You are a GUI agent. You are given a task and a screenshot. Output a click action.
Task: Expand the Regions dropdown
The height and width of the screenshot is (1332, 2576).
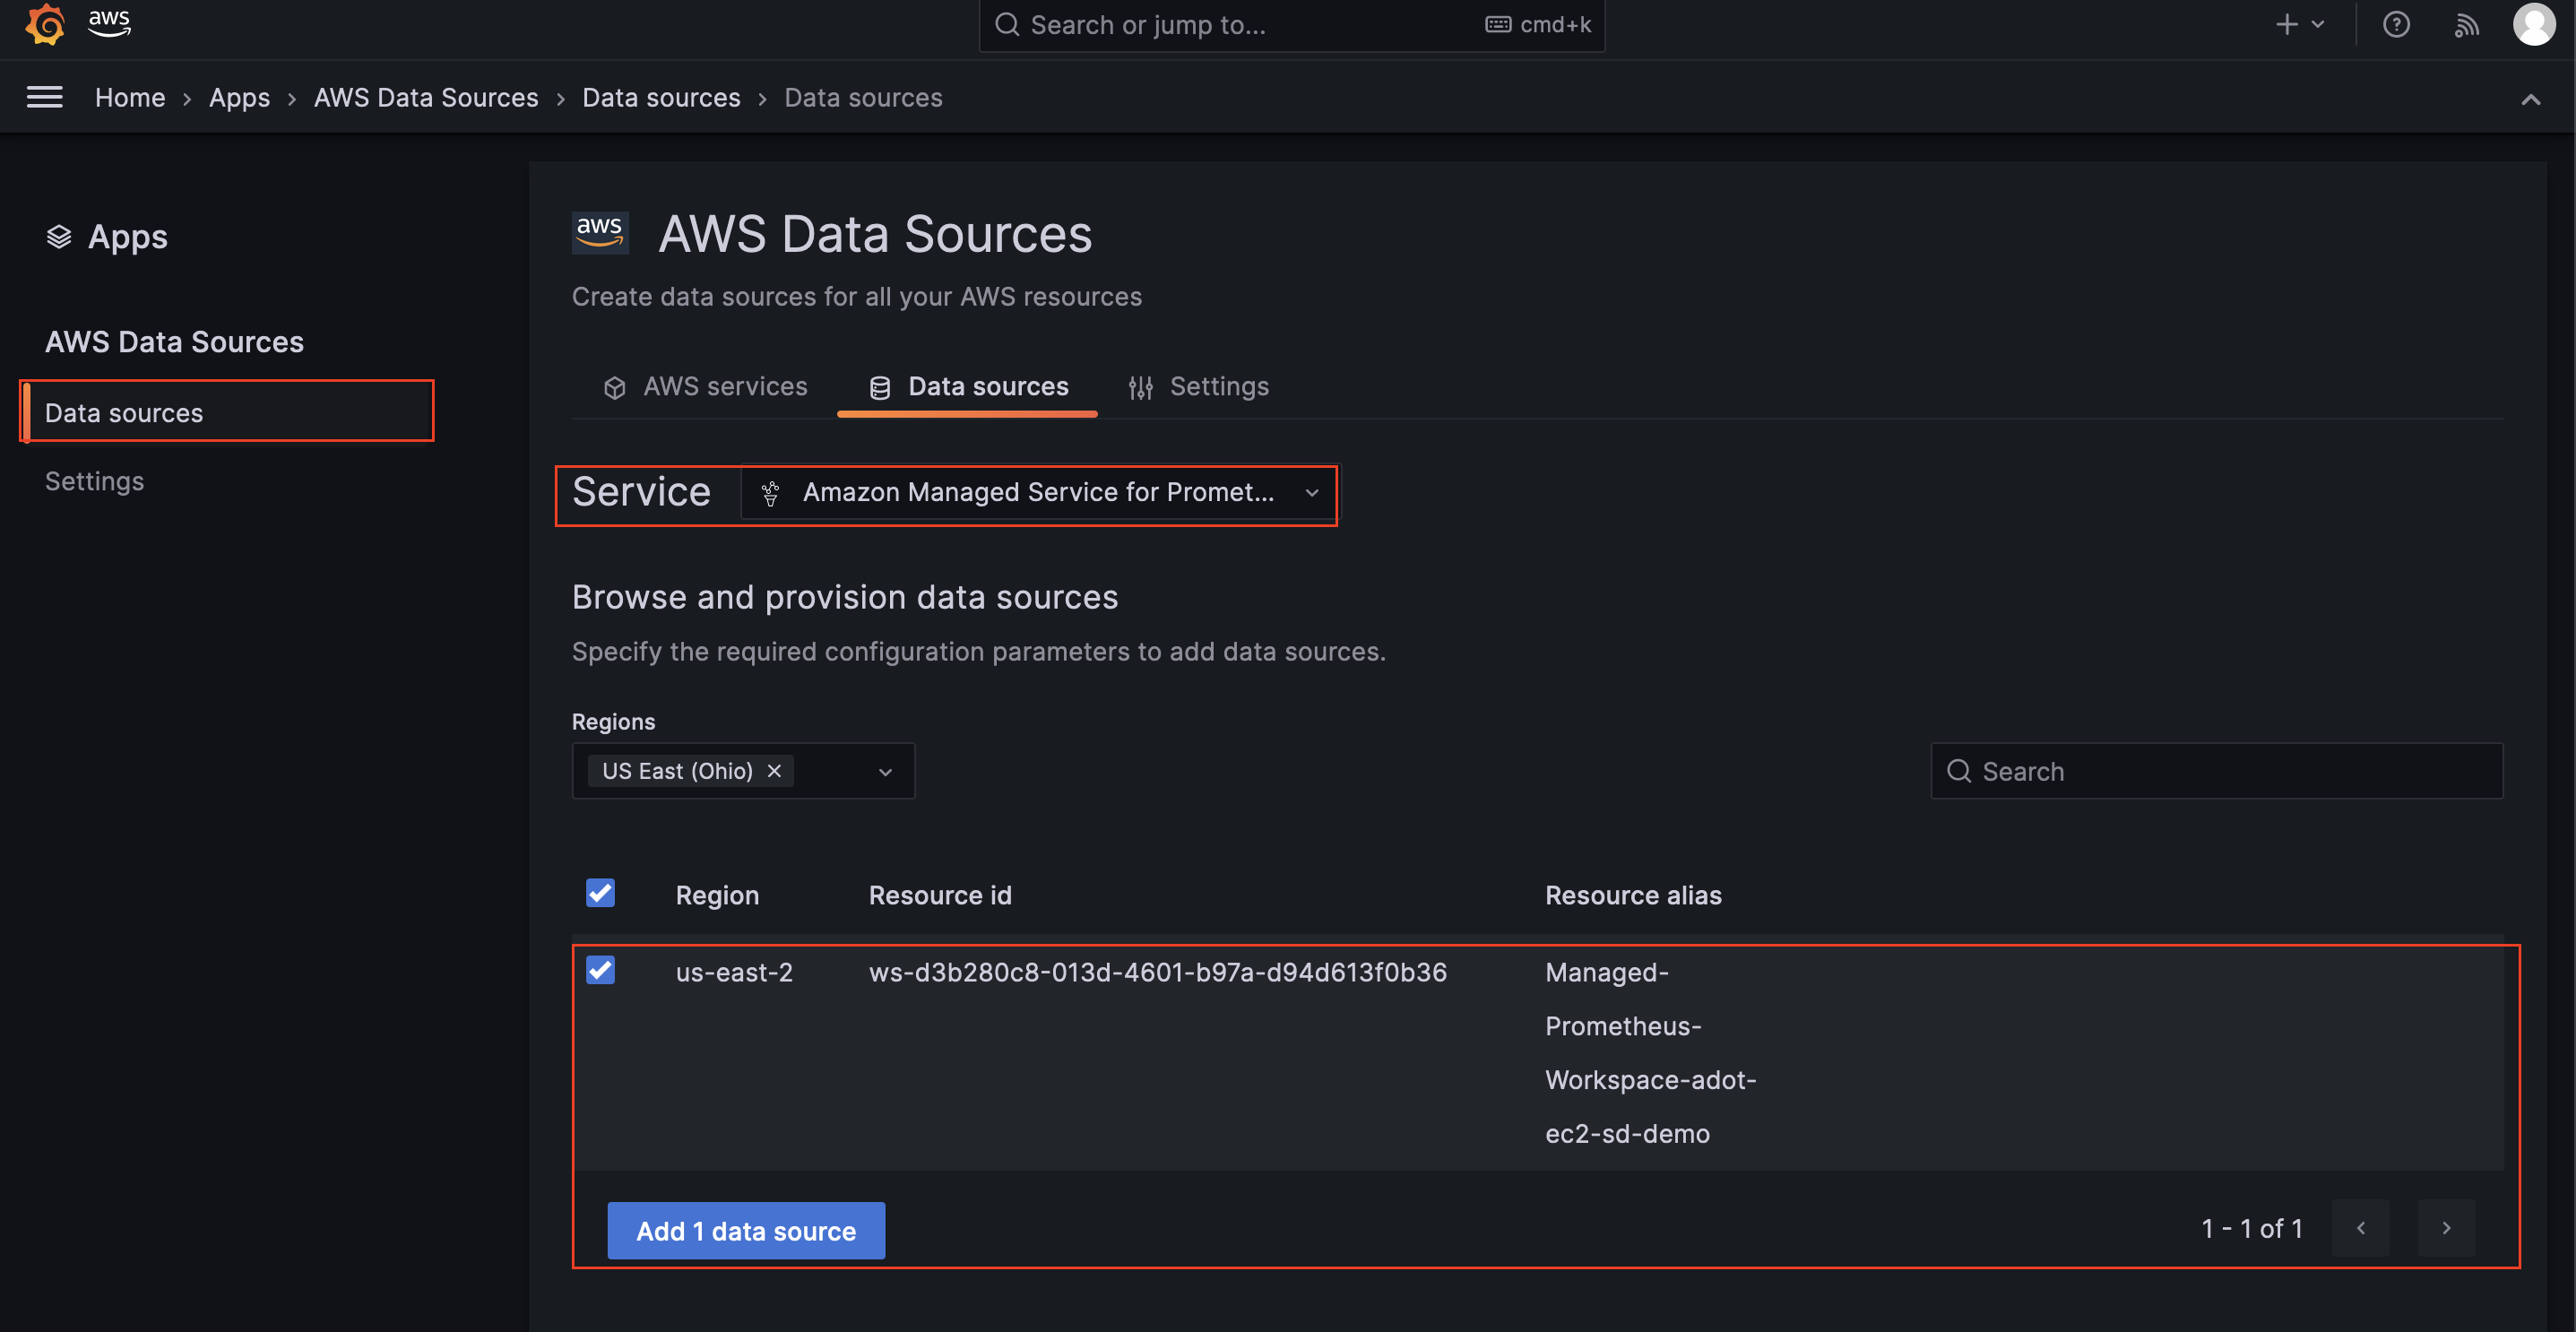point(884,770)
